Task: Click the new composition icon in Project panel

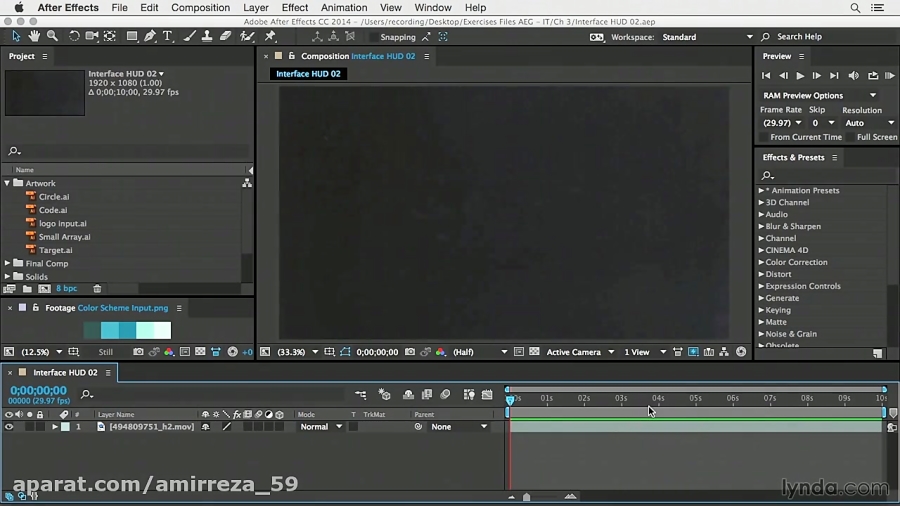Action: [x=44, y=289]
